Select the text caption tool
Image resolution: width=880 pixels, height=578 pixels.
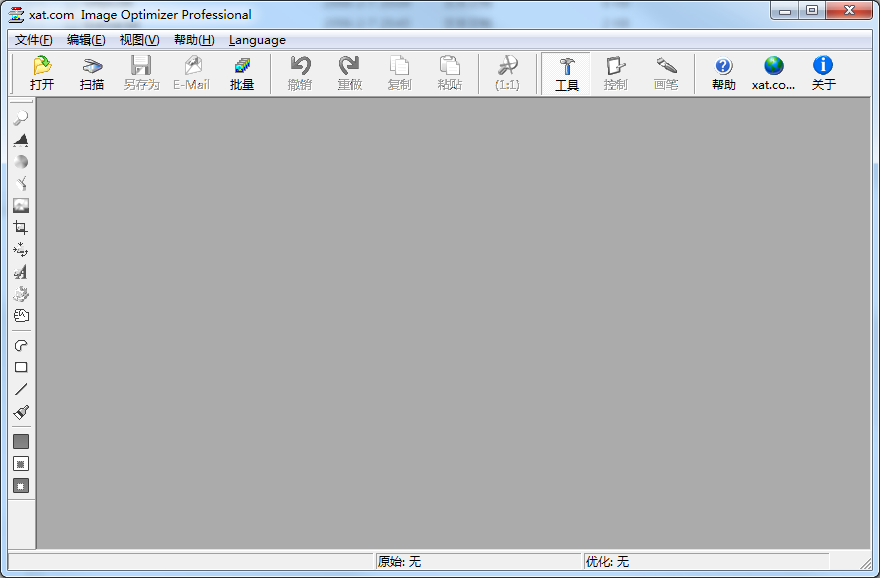[x=21, y=272]
